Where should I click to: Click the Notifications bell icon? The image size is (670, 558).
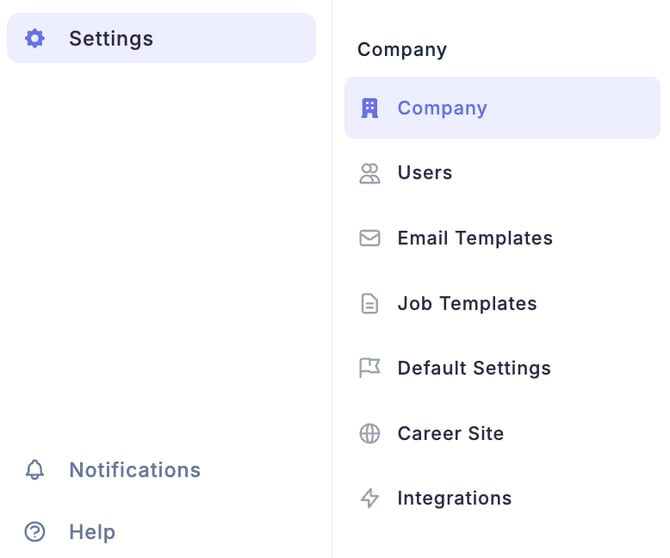click(x=35, y=470)
